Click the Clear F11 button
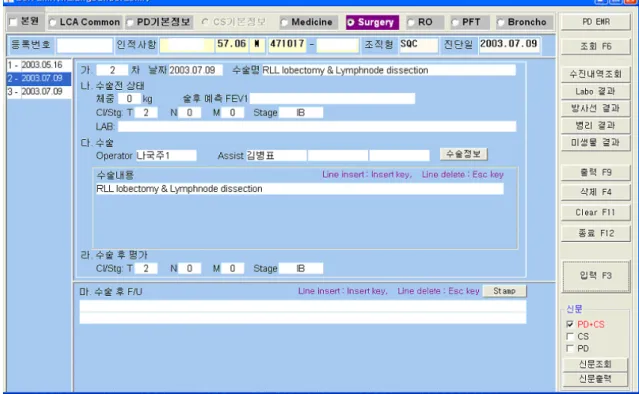This screenshot has height=394, width=639. [595, 213]
